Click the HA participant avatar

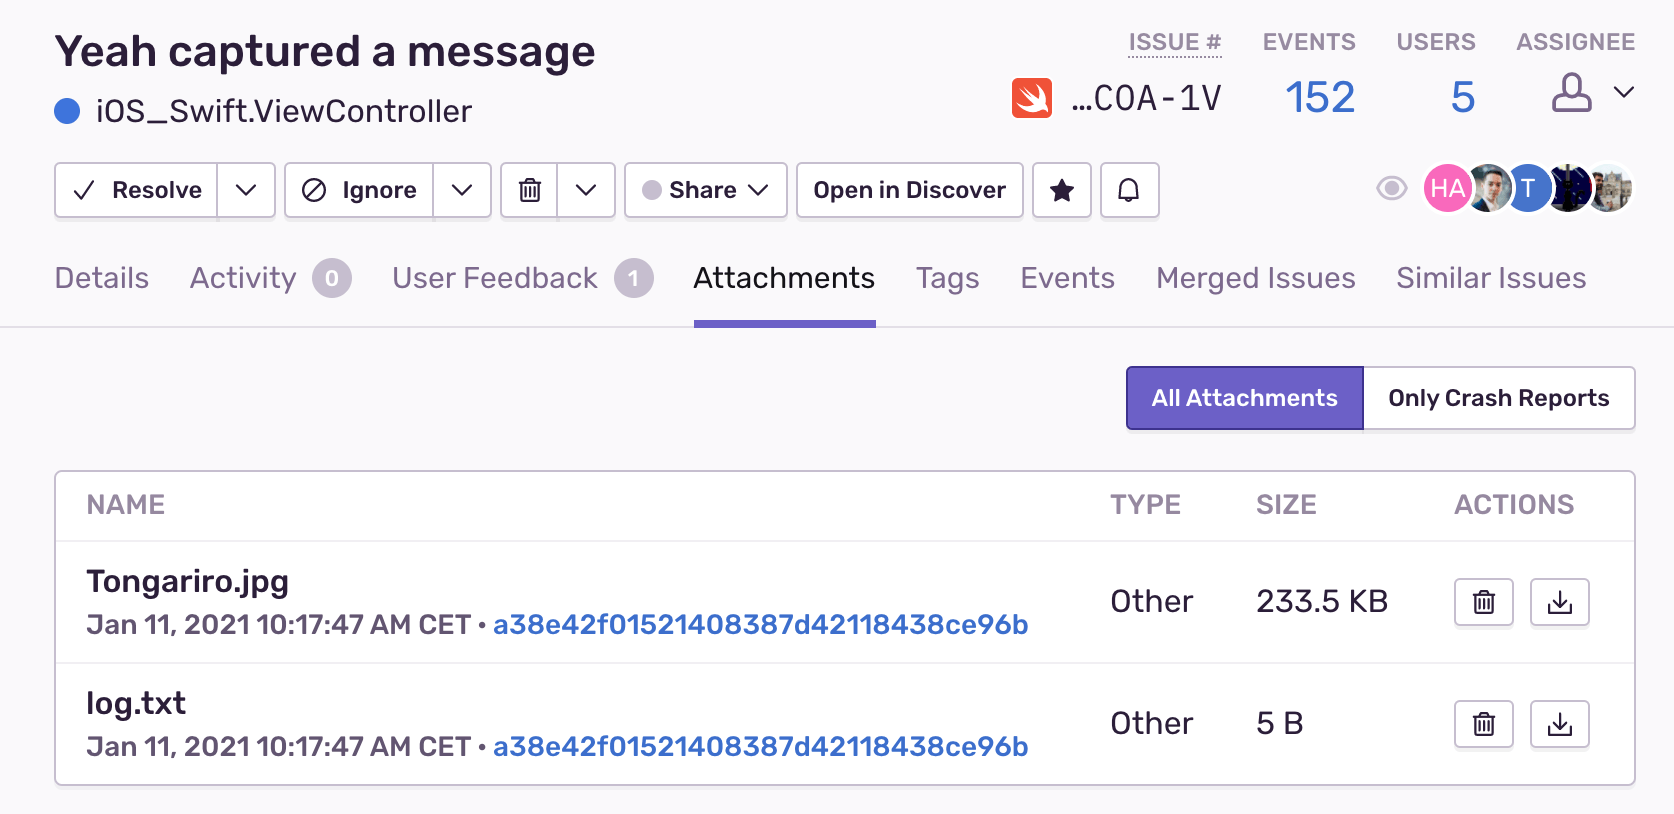(x=1446, y=188)
